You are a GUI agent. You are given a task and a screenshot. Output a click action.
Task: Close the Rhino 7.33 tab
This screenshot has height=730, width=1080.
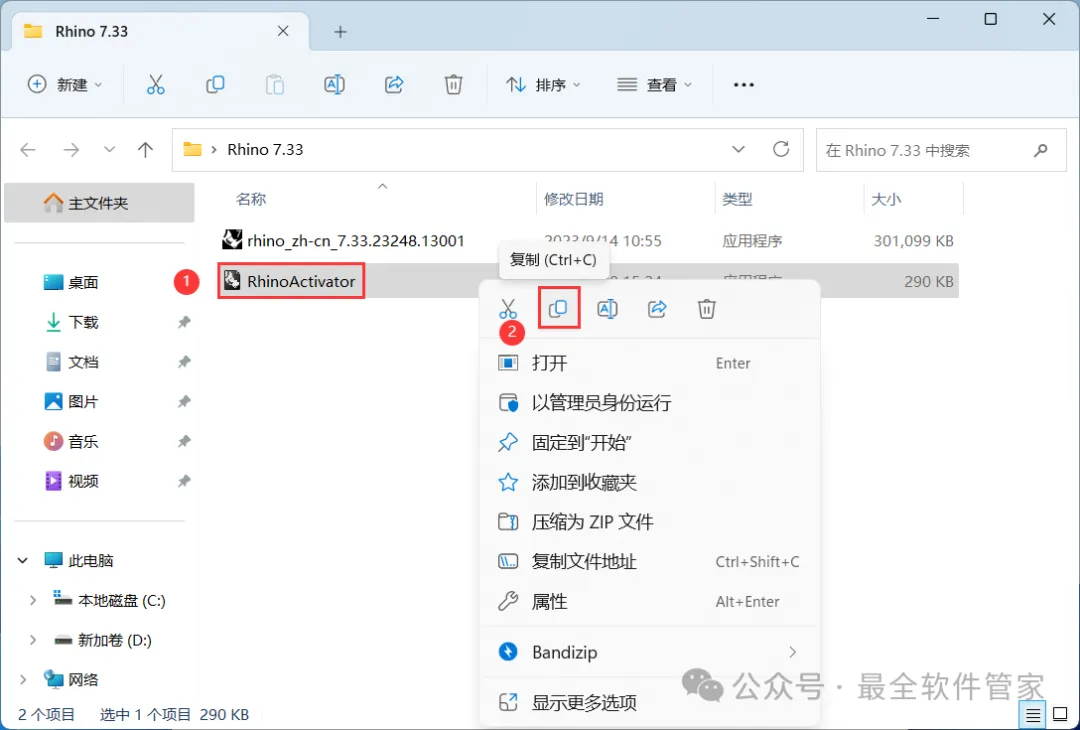coord(283,32)
